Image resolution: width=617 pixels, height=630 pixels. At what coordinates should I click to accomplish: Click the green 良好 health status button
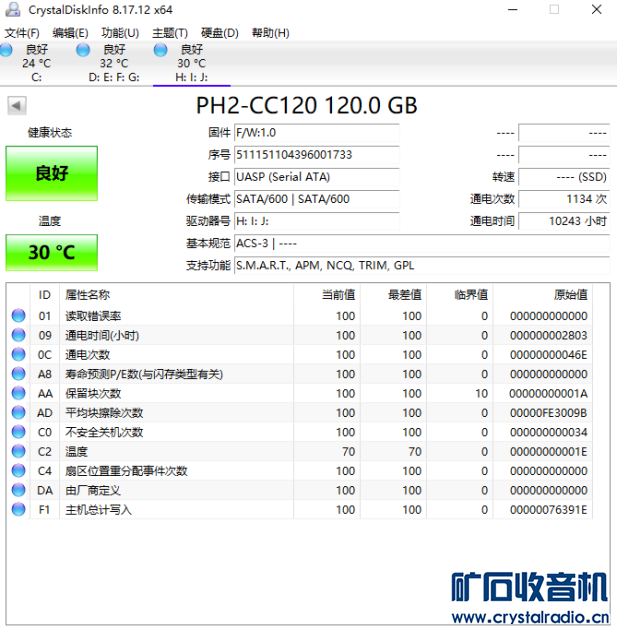pos(51,173)
